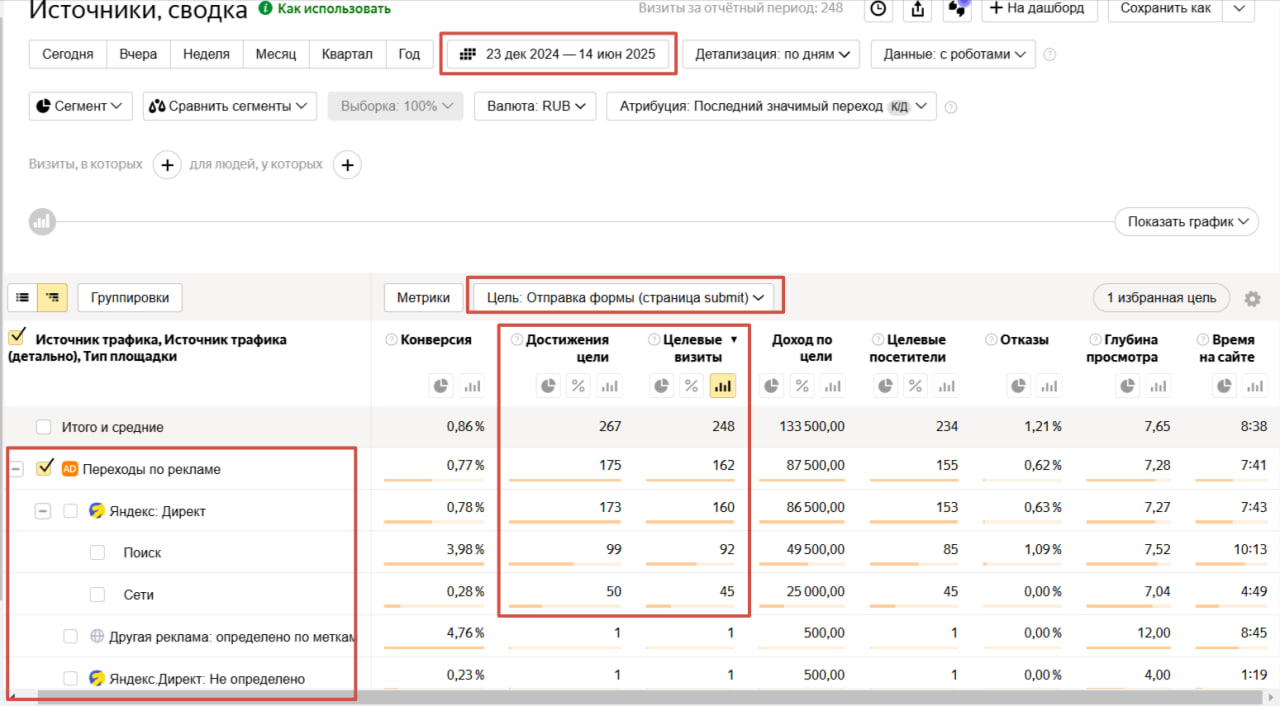
Task: Select the Квартал period tab
Action: pos(348,54)
